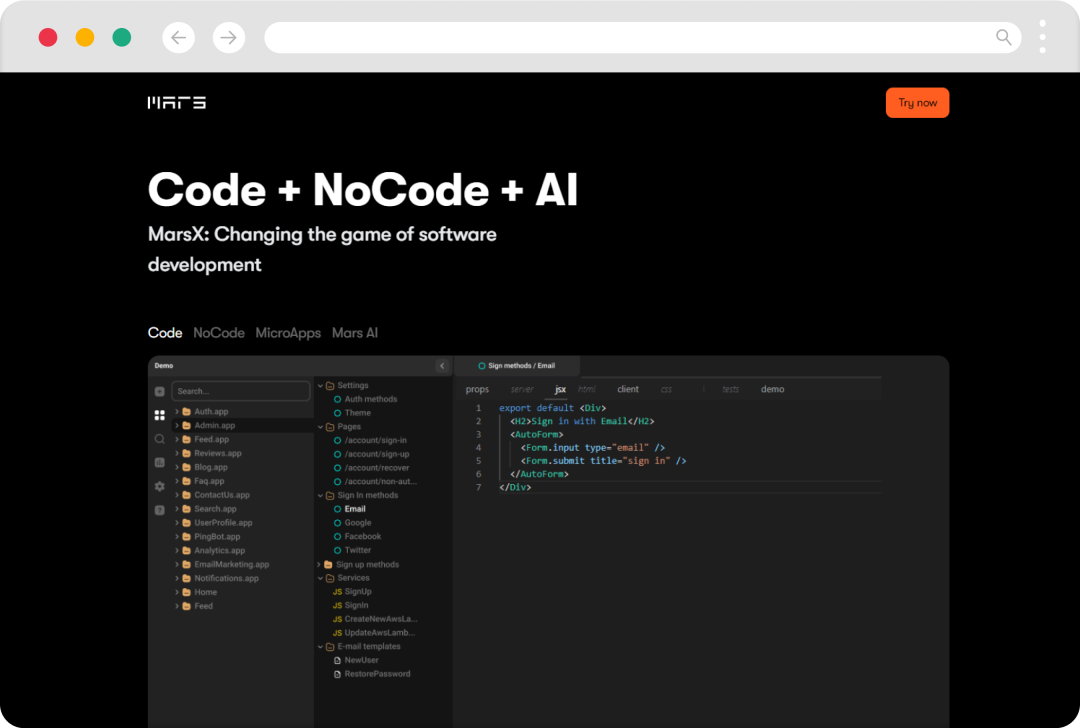
Task: Collapse the Demo panel with the arrow button
Action: 442,366
